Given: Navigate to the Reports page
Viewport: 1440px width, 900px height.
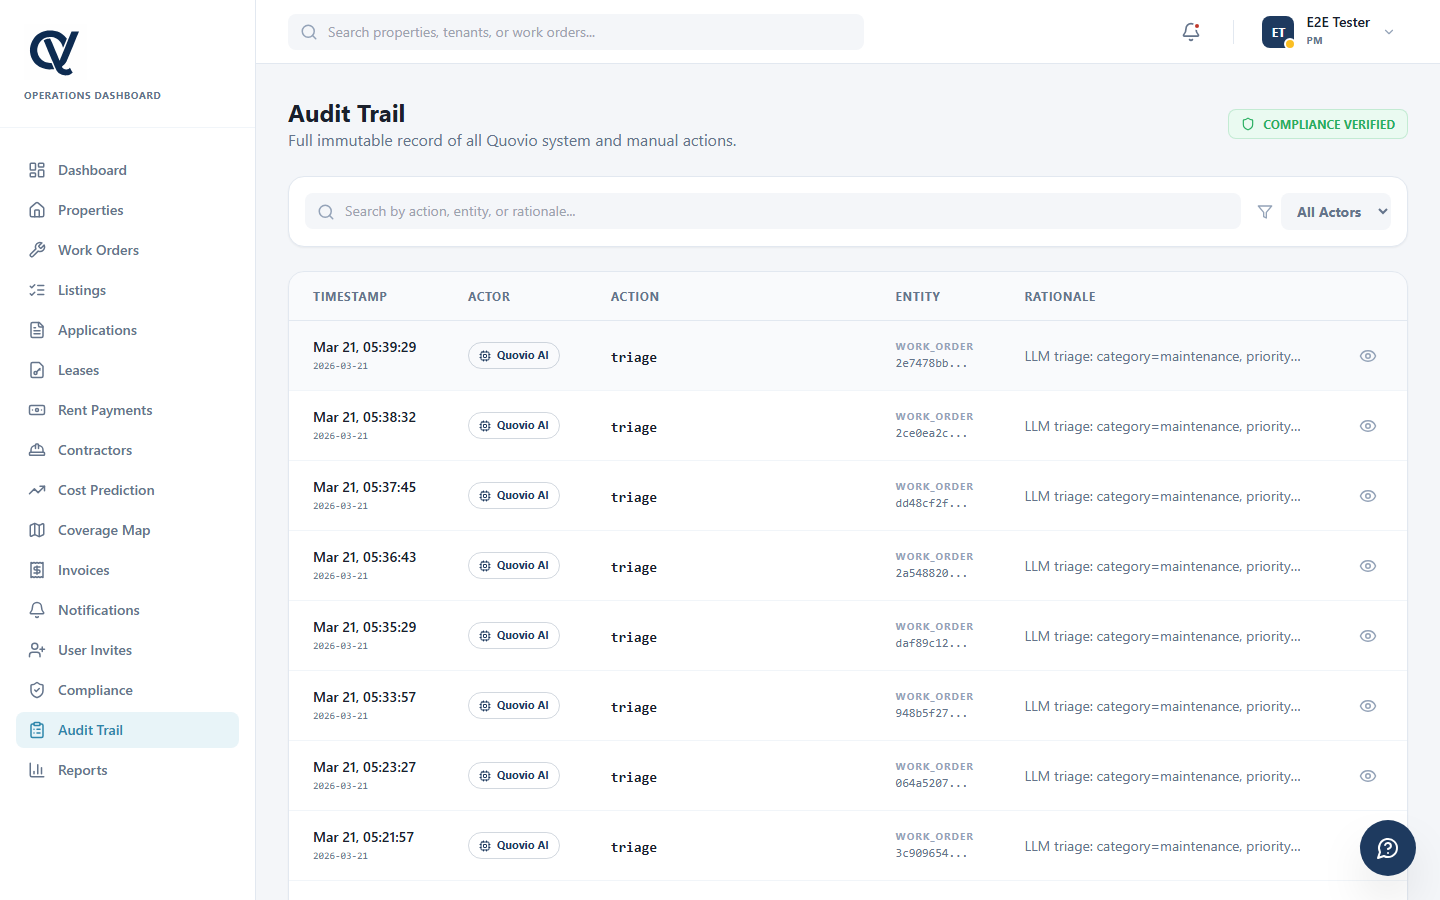Looking at the screenshot, I should pyautogui.click(x=83, y=770).
